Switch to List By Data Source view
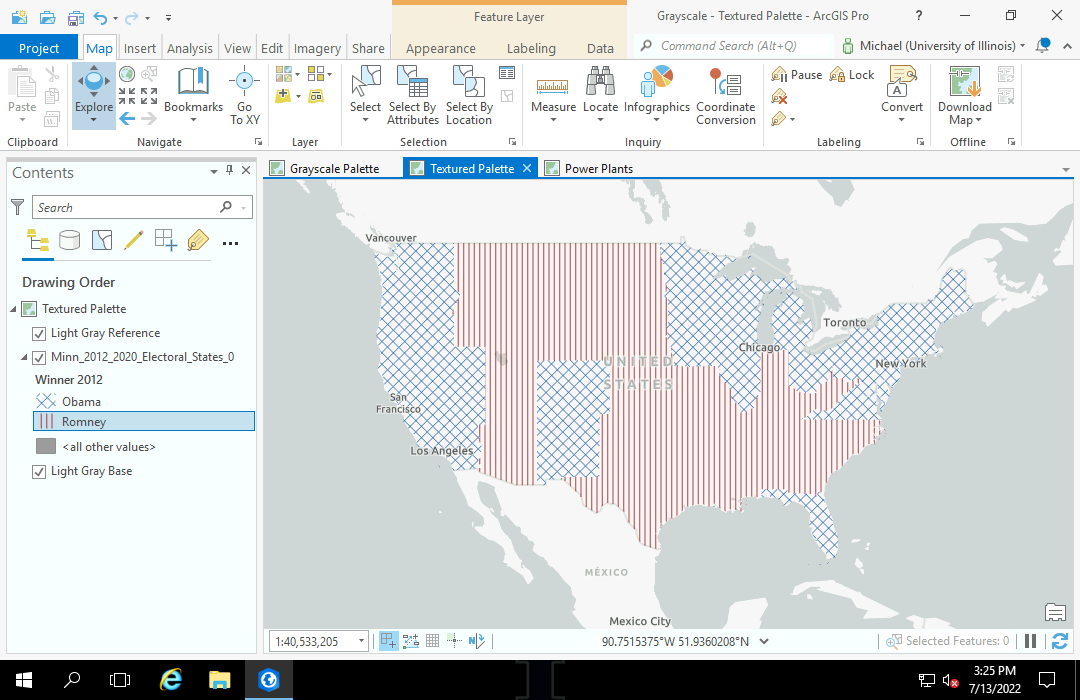Screen dimensions: 1080x700 [x=69, y=240]
